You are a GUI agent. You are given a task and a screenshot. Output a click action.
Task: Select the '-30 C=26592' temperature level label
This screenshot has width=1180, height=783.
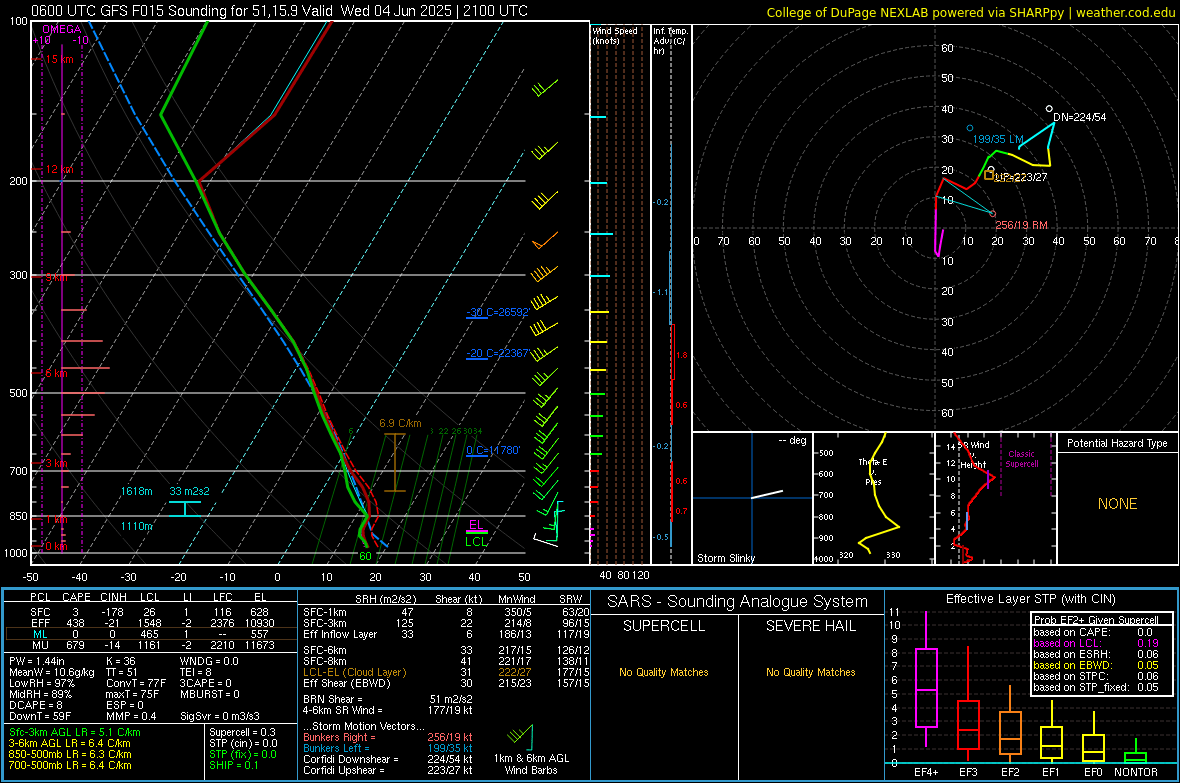(x=497, y=312)
